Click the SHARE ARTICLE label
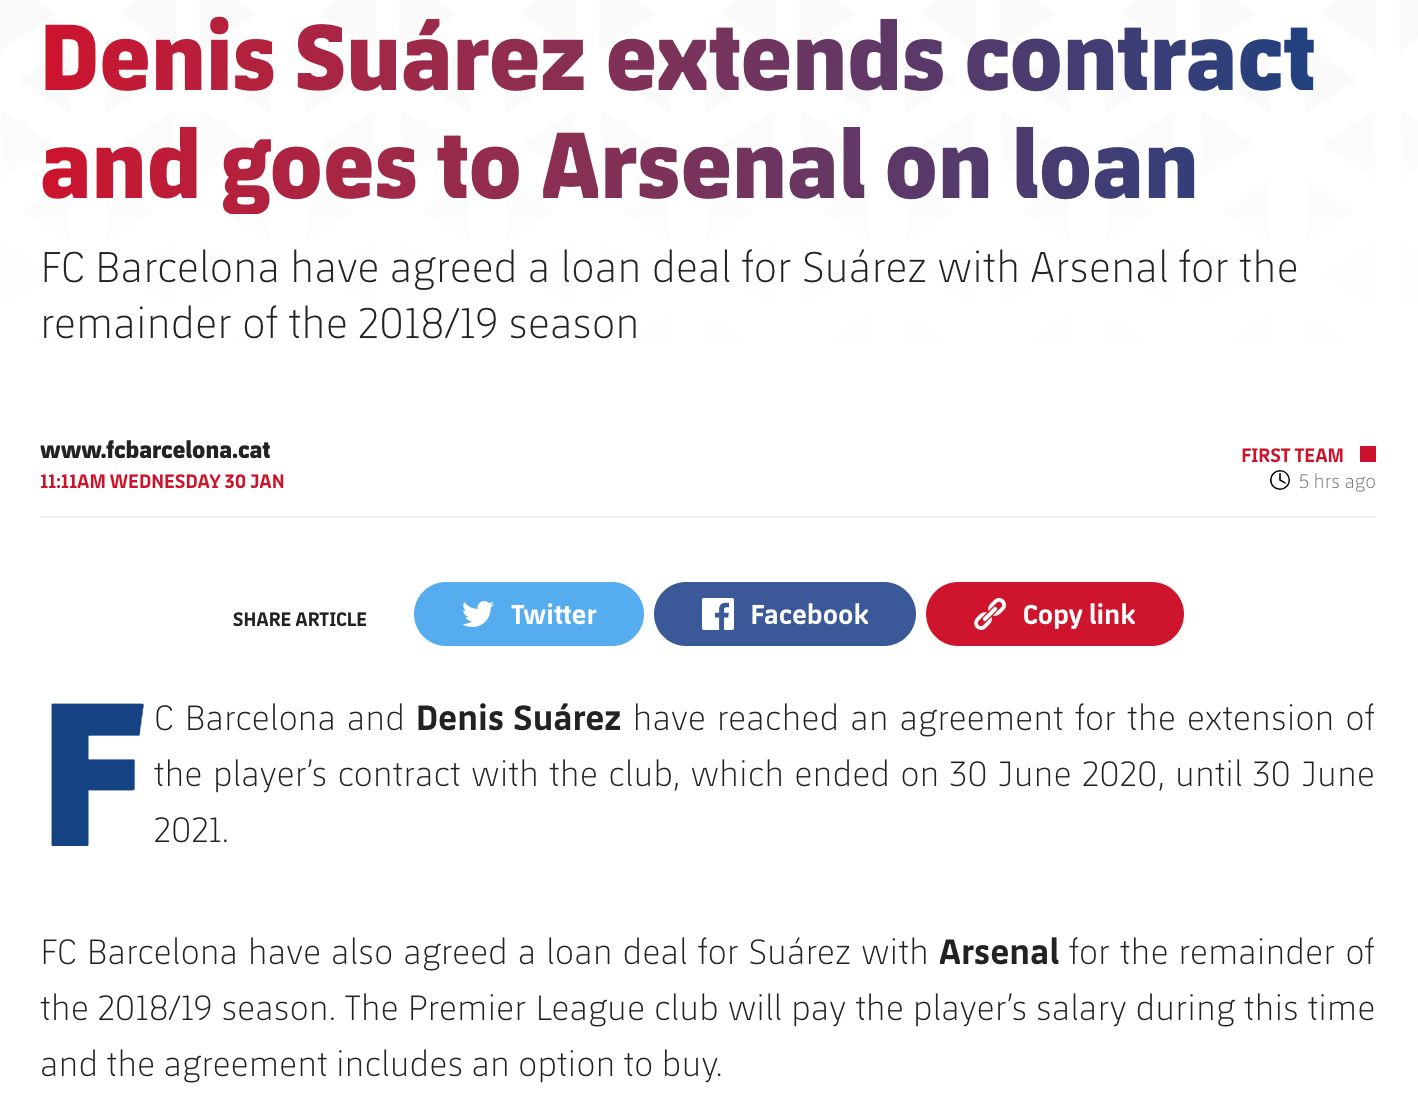Image resolution: width=1418 pixels, height=1112 pixels. (299, 619)
